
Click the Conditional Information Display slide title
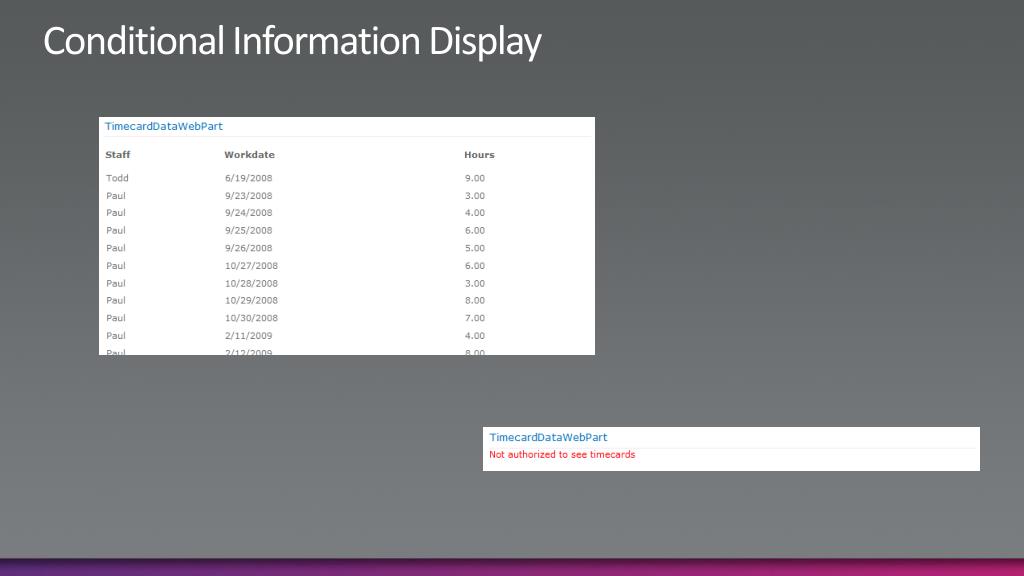point(292,42)
